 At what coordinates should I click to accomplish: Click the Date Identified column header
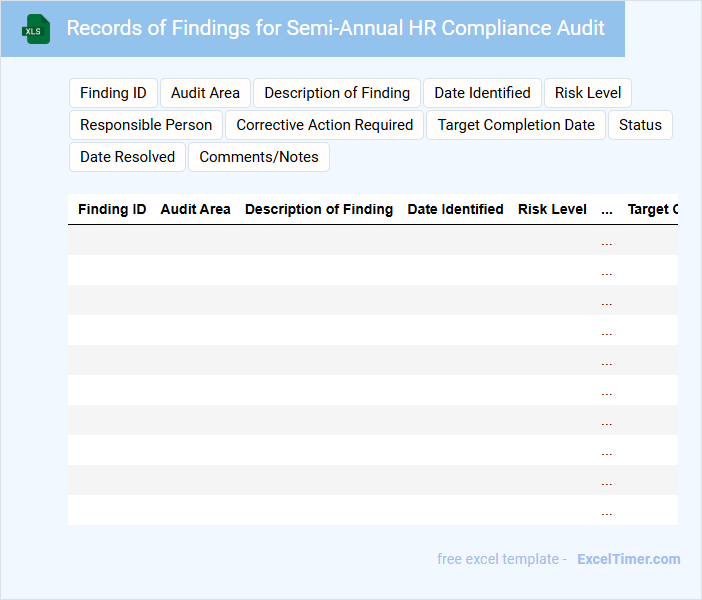coord(455,209)
